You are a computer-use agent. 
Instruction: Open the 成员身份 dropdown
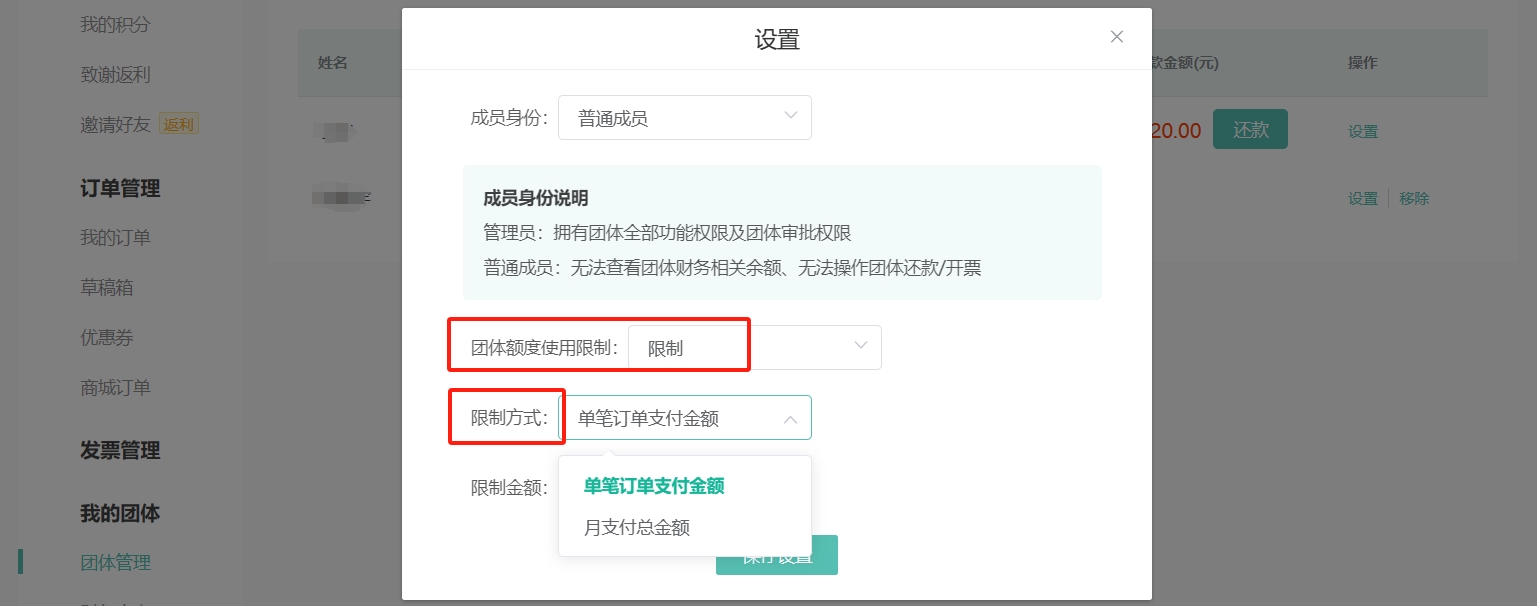(684, 117)
